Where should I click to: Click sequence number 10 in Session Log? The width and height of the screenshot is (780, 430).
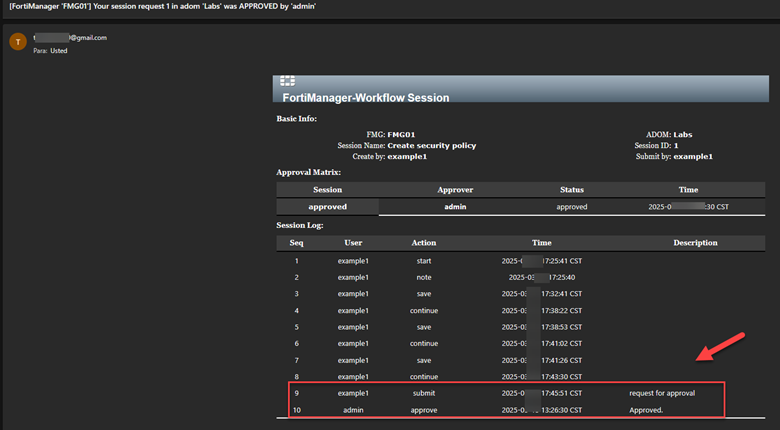(x=297, y=410)
